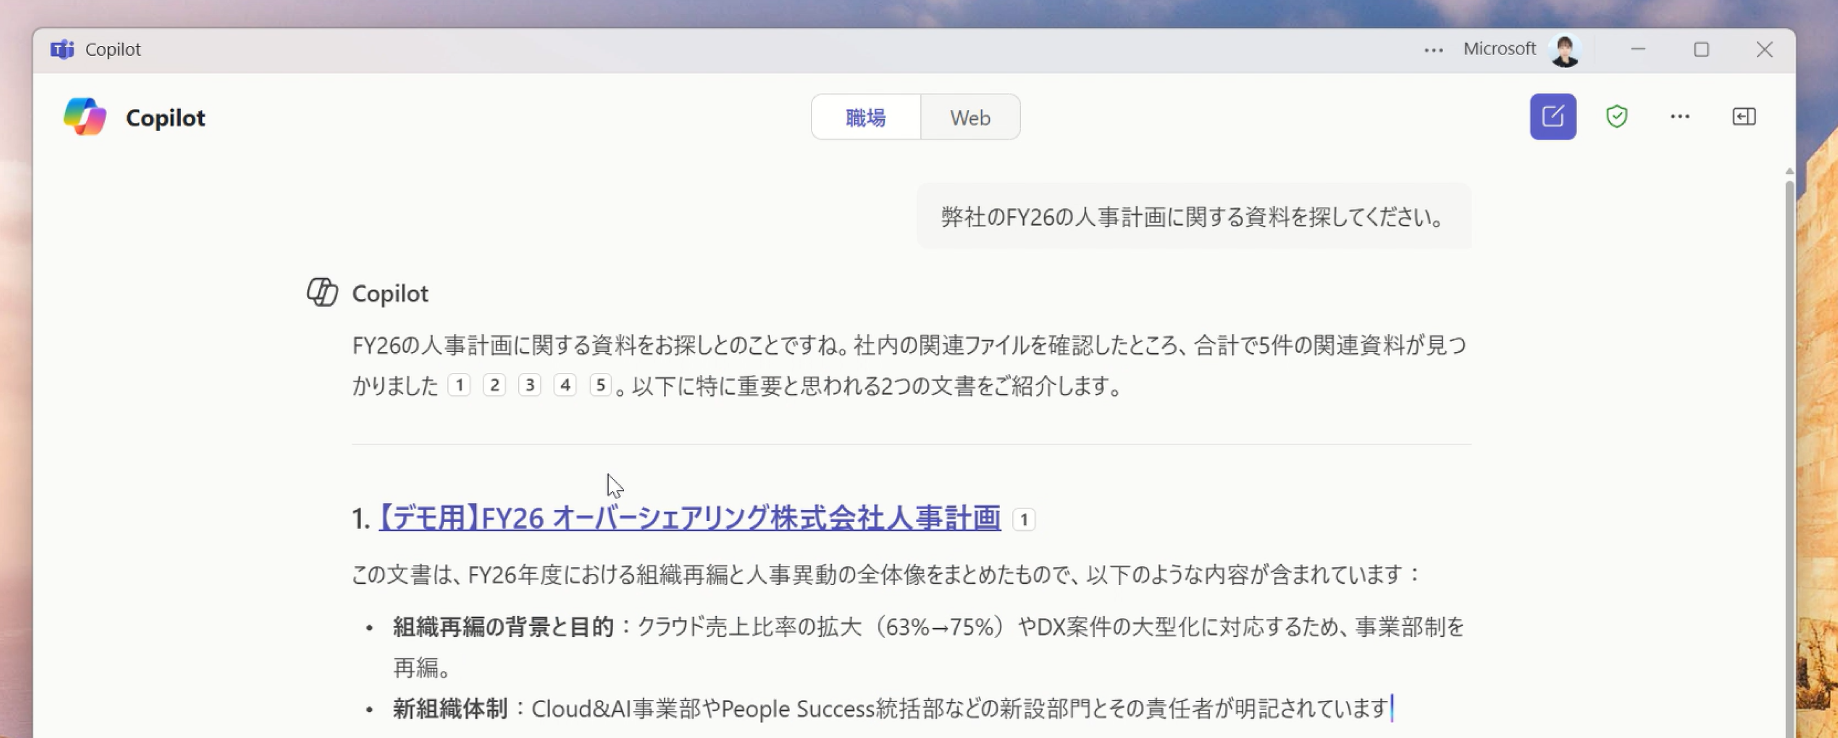Viewport: 1838px width, 738px height.
Task: Open title bar ellipsis menu beside Microsoft
Action: (x=1434, y=50)
